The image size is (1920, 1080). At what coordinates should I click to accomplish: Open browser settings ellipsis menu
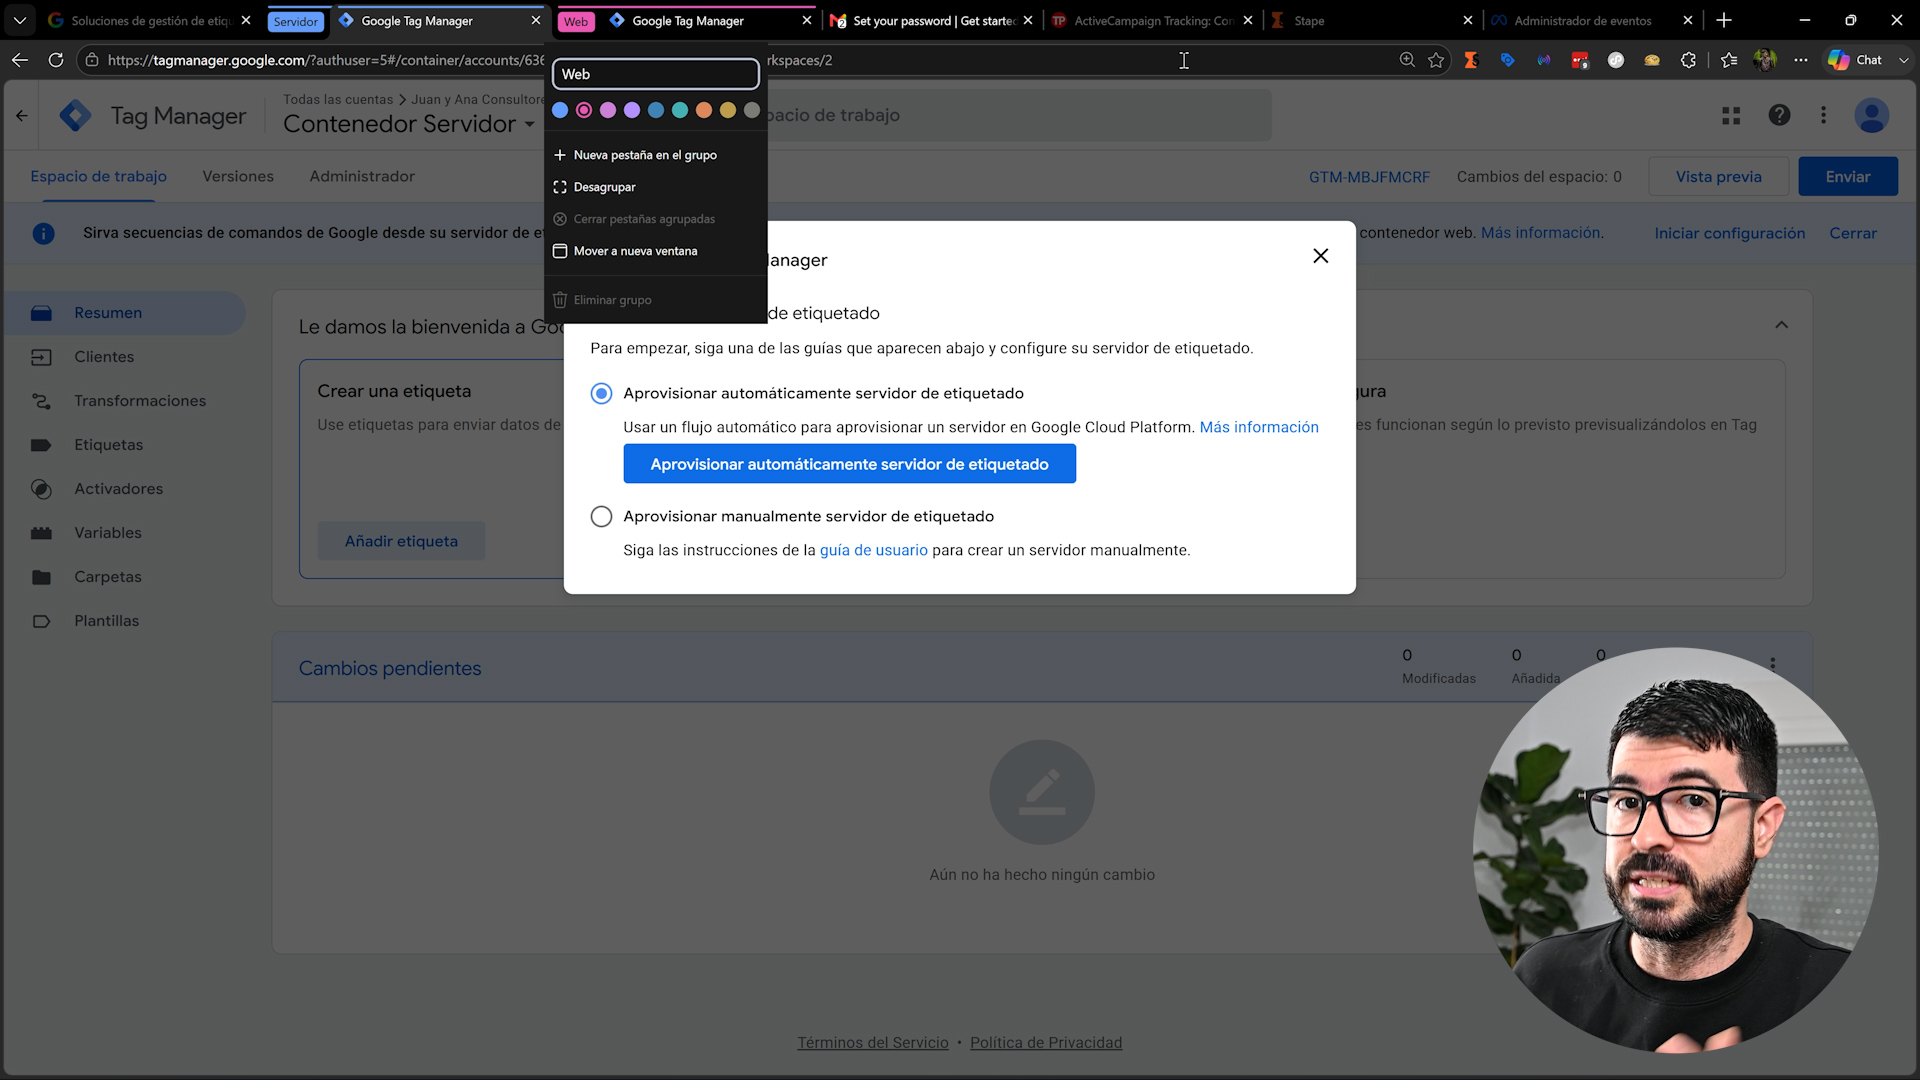(1801, 60)
